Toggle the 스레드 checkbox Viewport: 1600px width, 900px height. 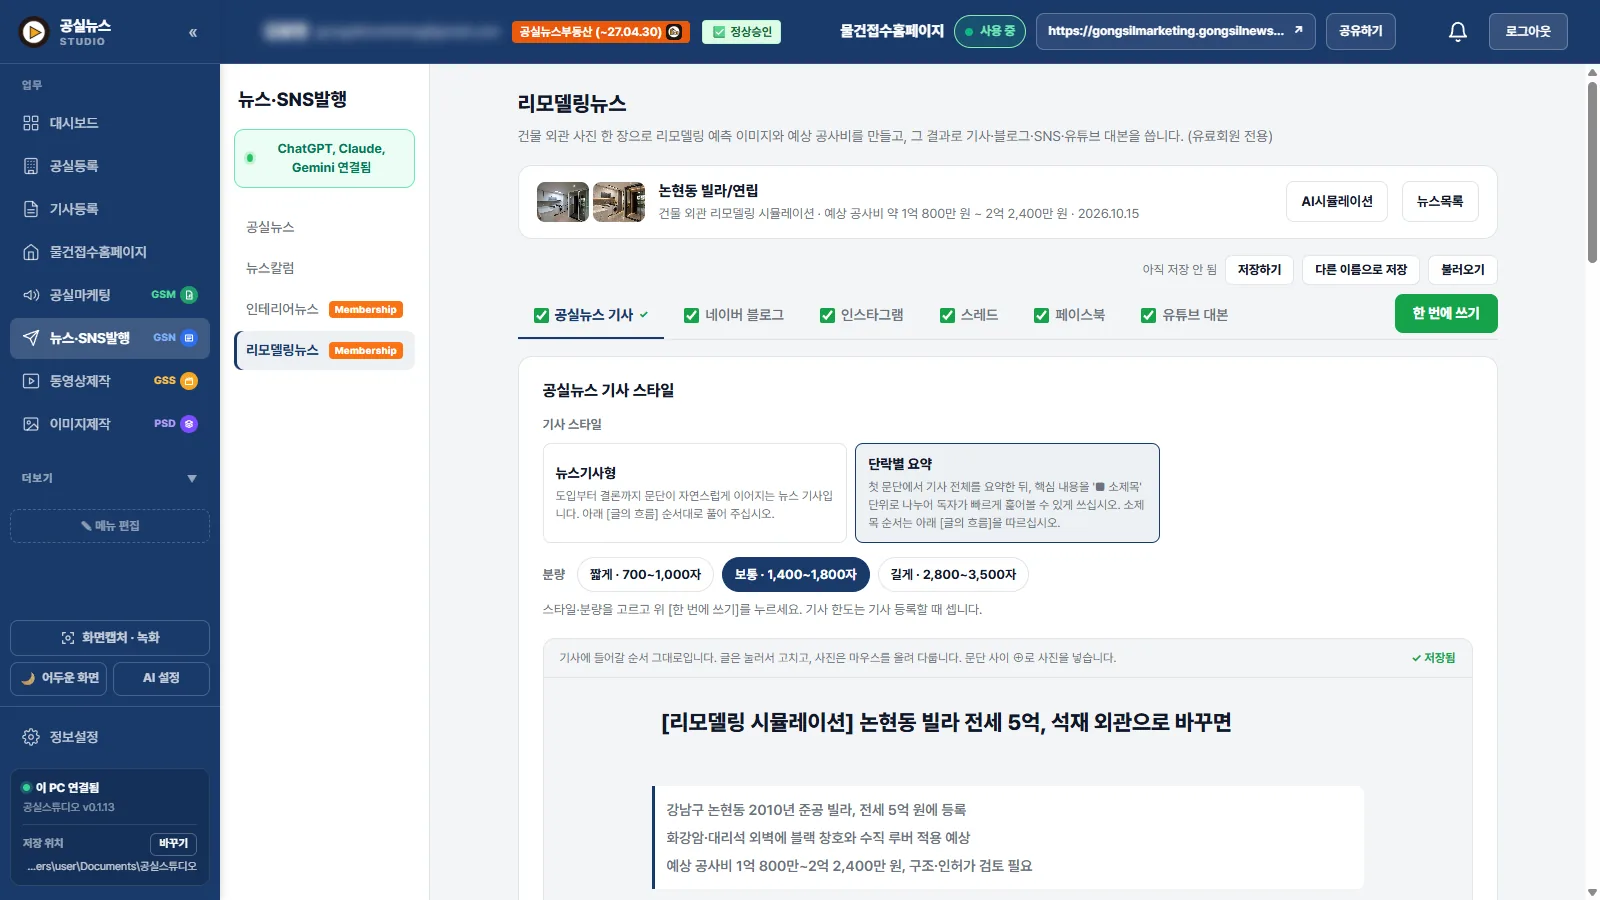[x=947, y=316]
